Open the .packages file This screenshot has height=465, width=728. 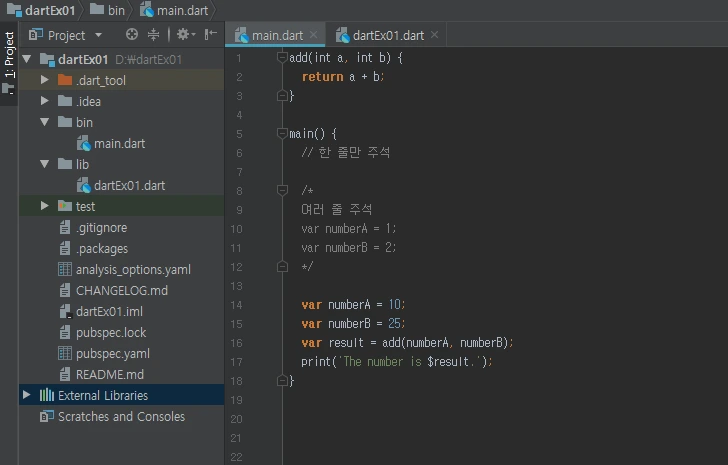click(x=121, y=248)
